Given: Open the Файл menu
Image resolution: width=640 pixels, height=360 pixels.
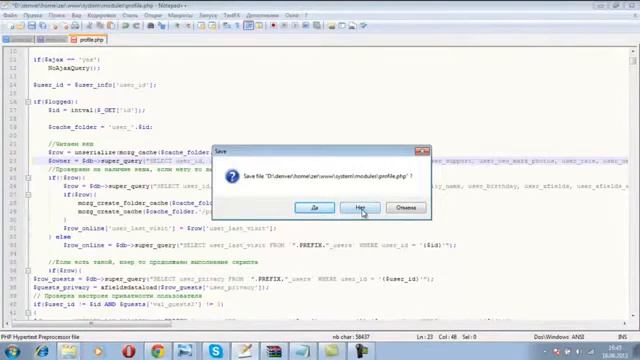Looking at the screenshot, I should point(10,16).
